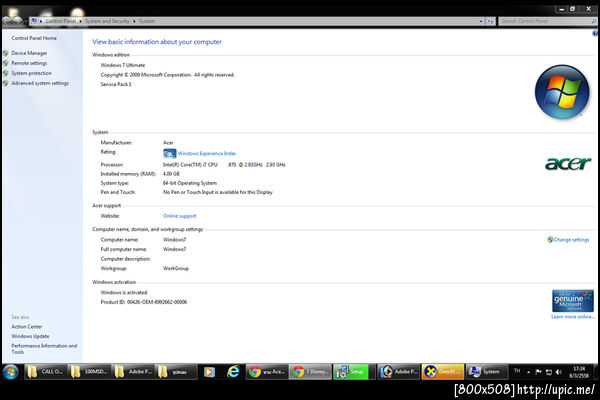The width and height of the screenshot is (600, 400).
Task: Show hidden tray icons arrow
Action: tap(528, 372)
